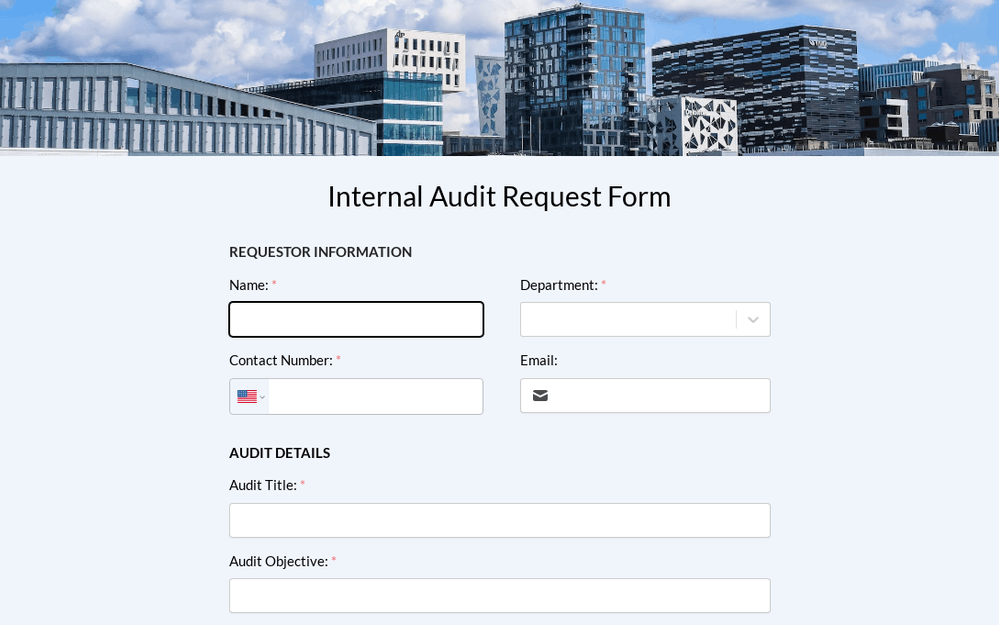999x625 pixels.
Task: Click the Internal Audit Request Form heading
Action: click(499, 196)
